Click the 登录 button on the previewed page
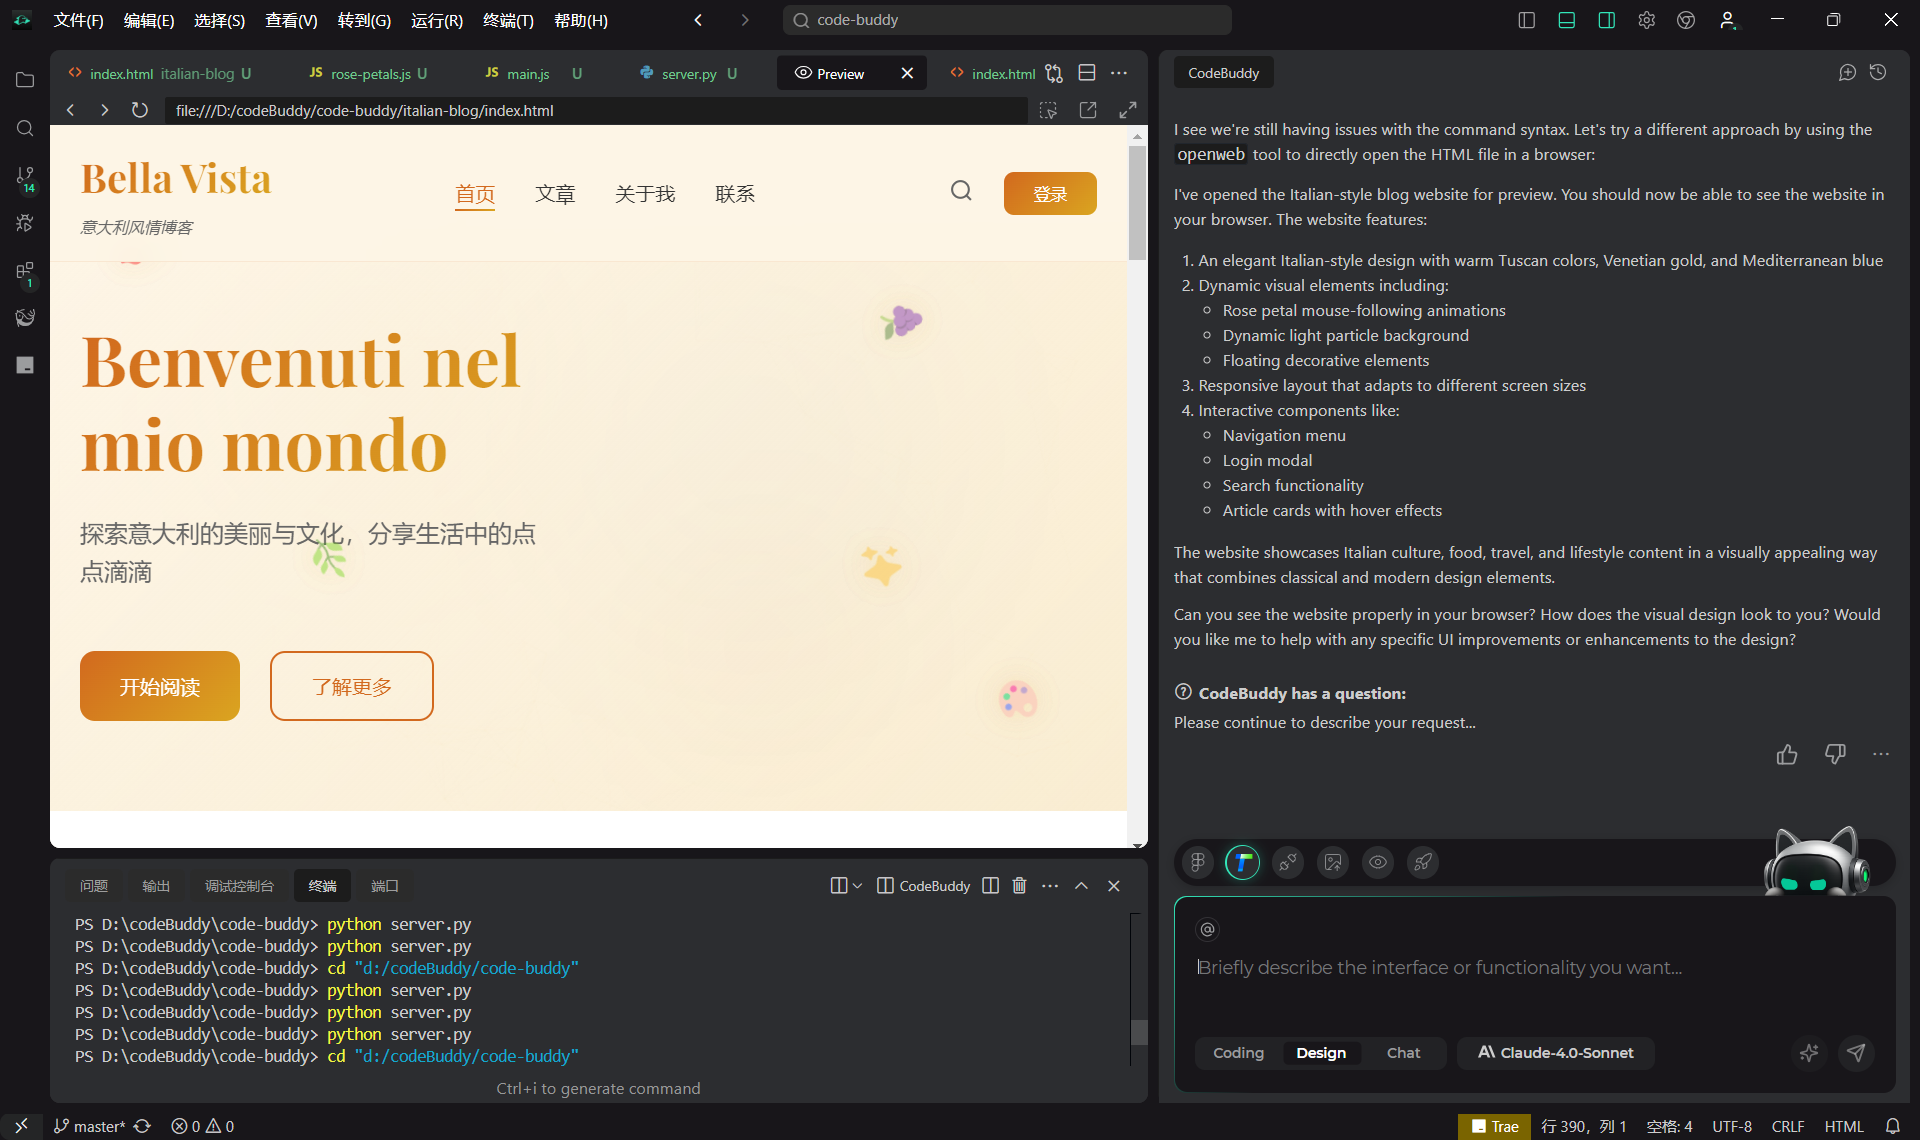Screen dimensions: 1920x1140 click(x=1050, y=194)
